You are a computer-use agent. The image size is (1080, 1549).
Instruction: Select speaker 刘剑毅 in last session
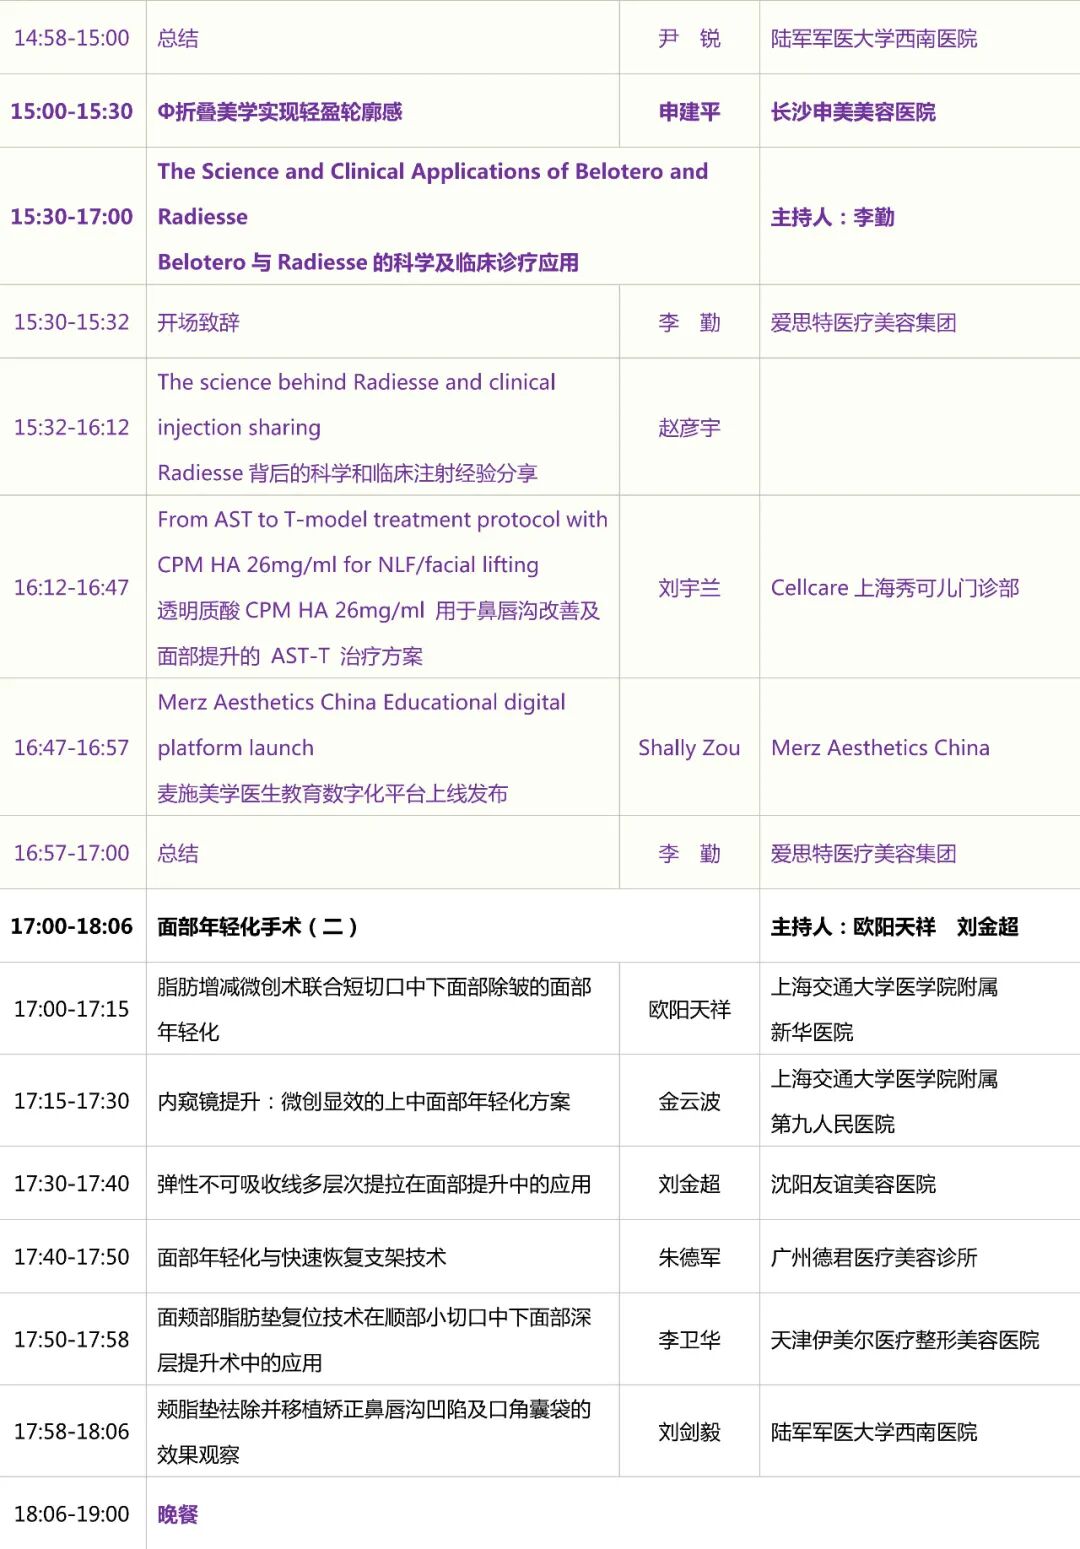coord(689,1430)
